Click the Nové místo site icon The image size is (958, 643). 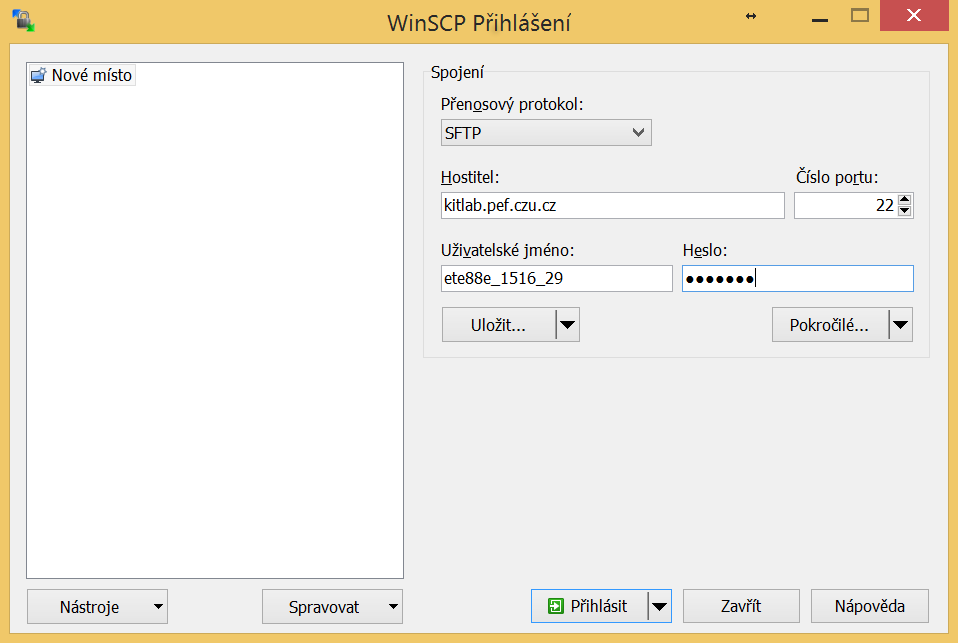coord(40,74)
